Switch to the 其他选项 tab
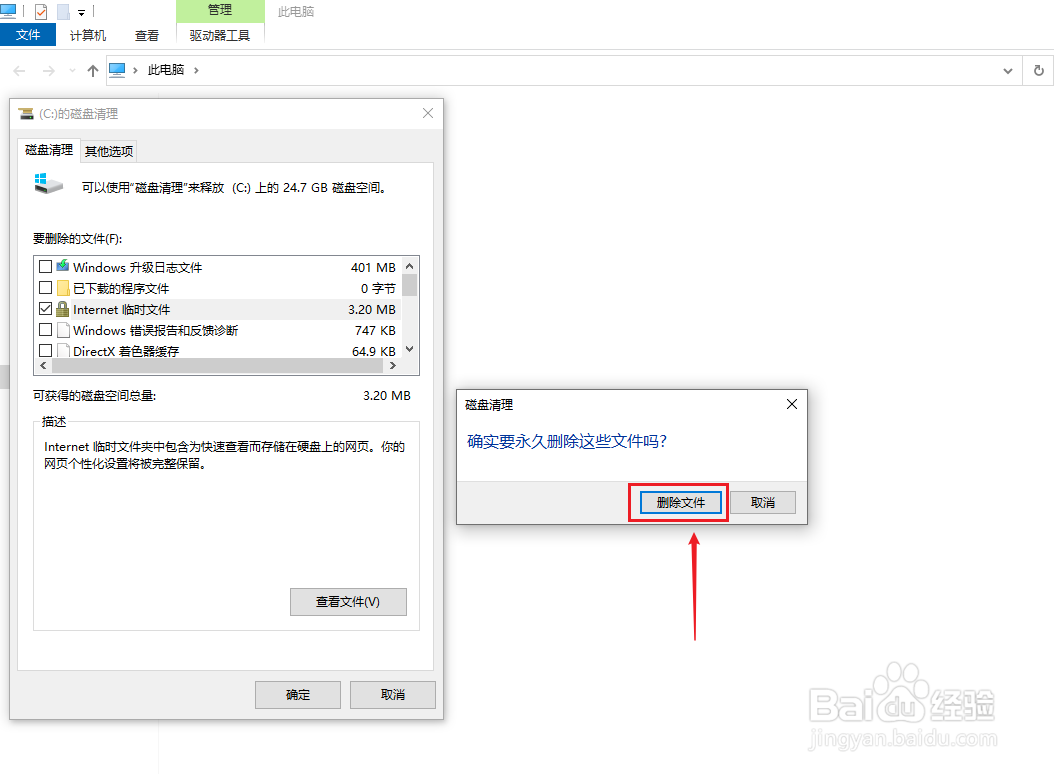Screen dimensions: 1054x774 click(x=108, y=151)
